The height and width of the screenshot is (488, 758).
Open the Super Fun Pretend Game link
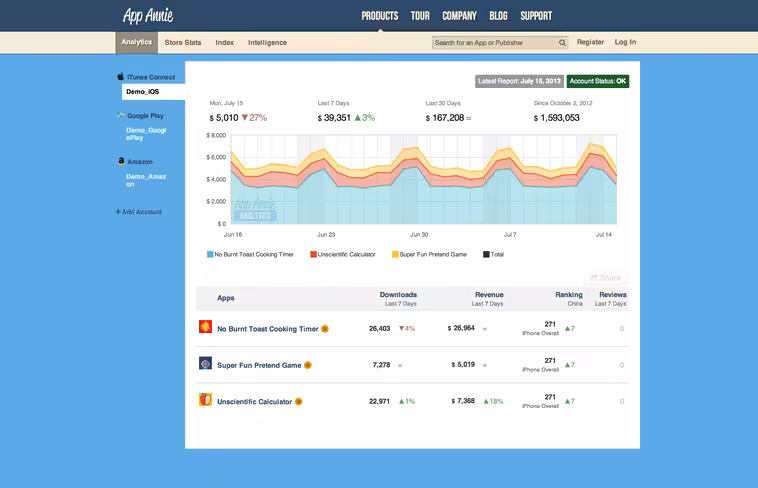pyautogui.click(x=259, y=365)
